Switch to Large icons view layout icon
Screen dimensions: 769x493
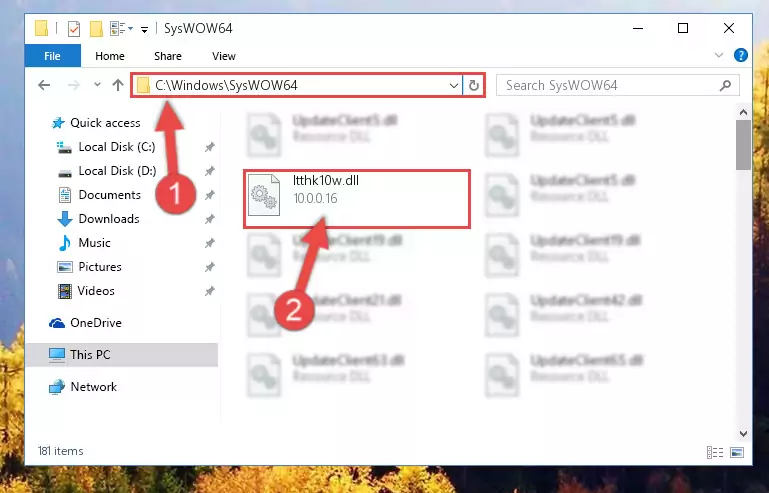737,452
